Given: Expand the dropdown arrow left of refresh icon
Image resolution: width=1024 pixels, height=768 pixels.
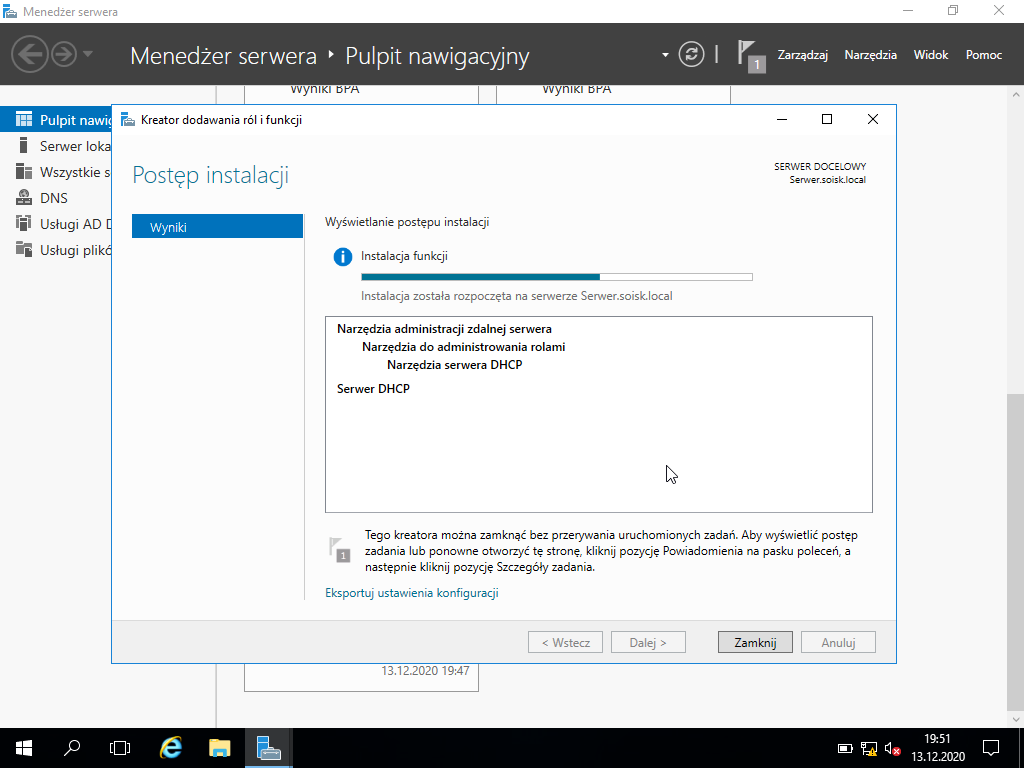Looking at the screenshot, I should [x=665, y=55].
